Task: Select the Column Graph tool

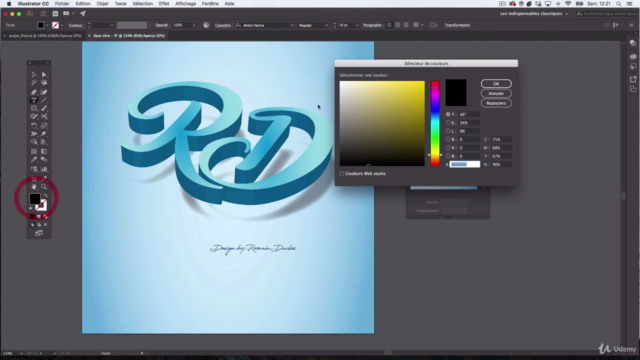Action: coord(44,169)
